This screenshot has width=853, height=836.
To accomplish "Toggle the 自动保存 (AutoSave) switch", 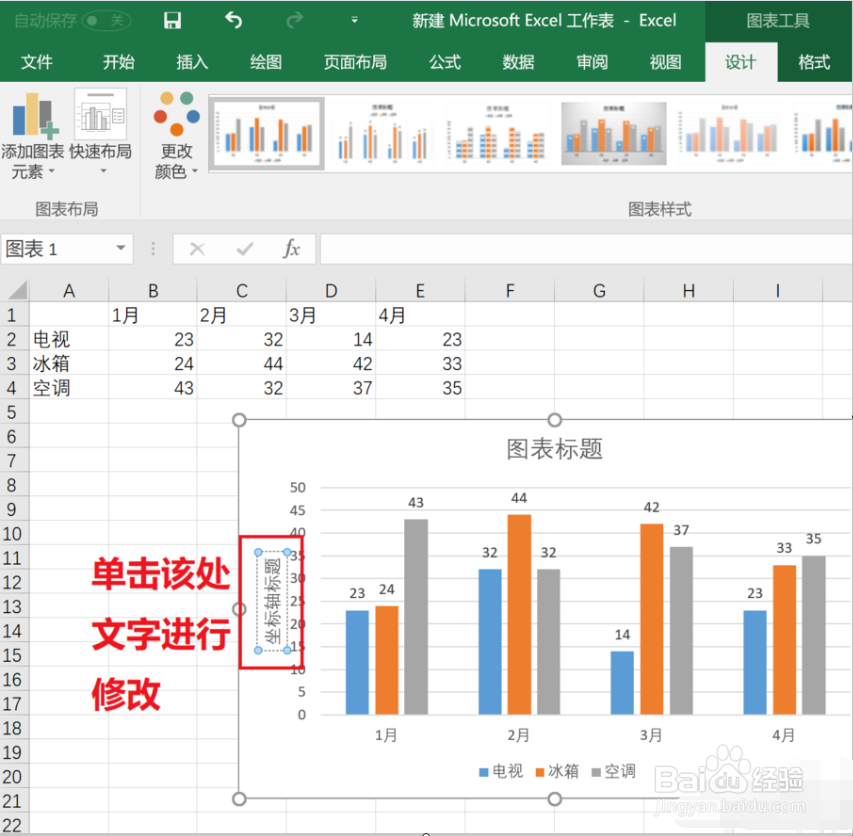I will [x=106, y=21].
